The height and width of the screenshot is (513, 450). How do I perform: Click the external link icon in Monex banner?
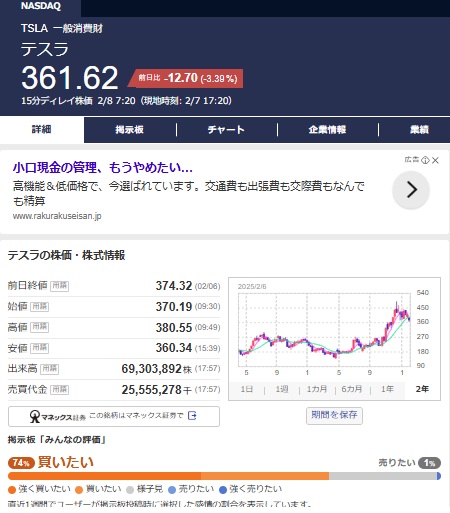(192, 415)
